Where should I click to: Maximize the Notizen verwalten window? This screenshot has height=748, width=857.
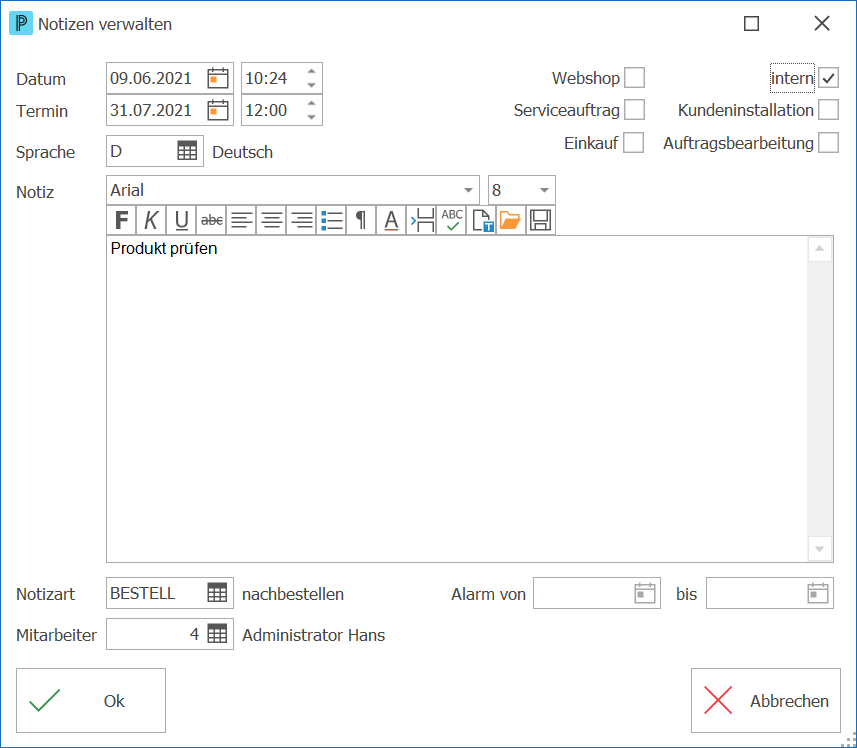click(x=752, y=23)
